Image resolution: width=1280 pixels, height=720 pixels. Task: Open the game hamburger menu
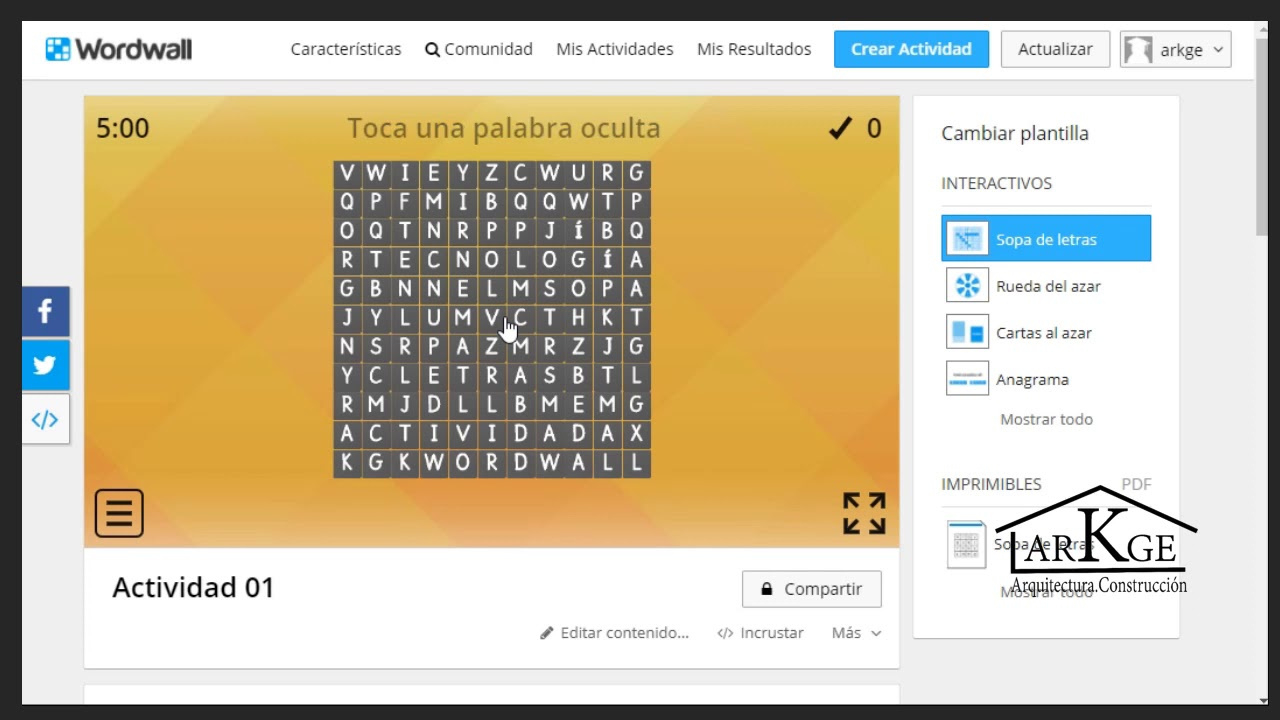tap(119, 513)
